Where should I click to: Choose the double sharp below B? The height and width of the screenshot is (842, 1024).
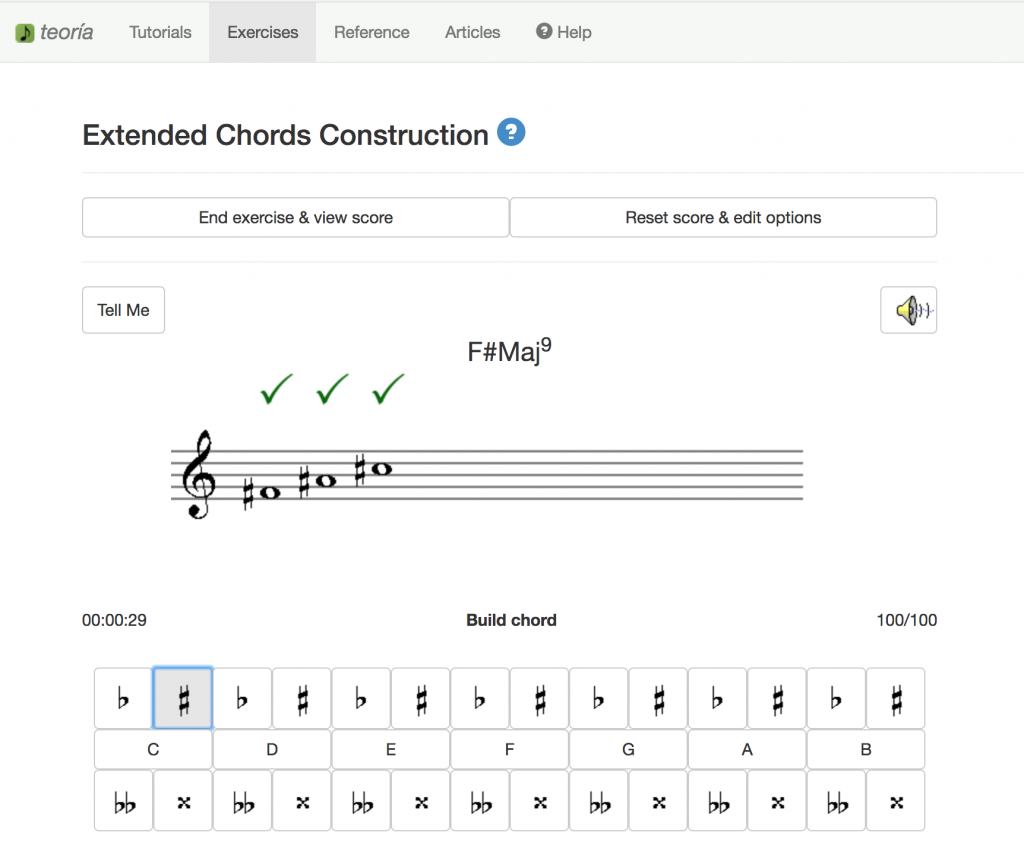(x=896, y=801)
